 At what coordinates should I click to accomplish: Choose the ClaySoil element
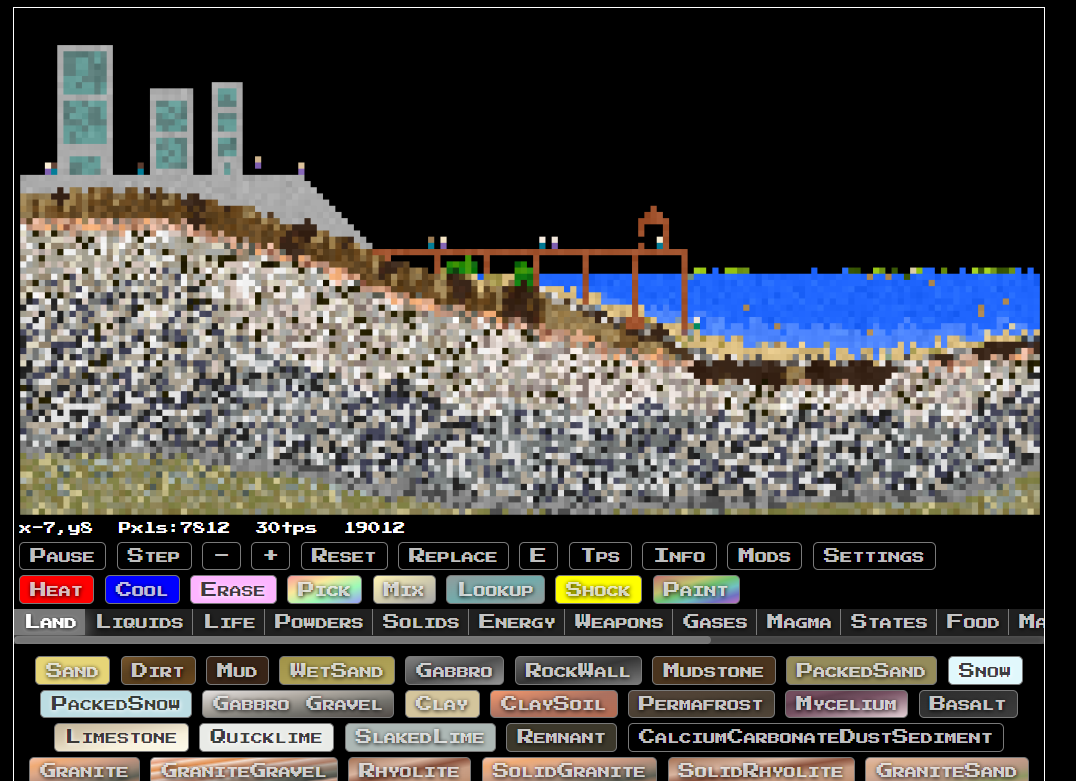[554, 704]
